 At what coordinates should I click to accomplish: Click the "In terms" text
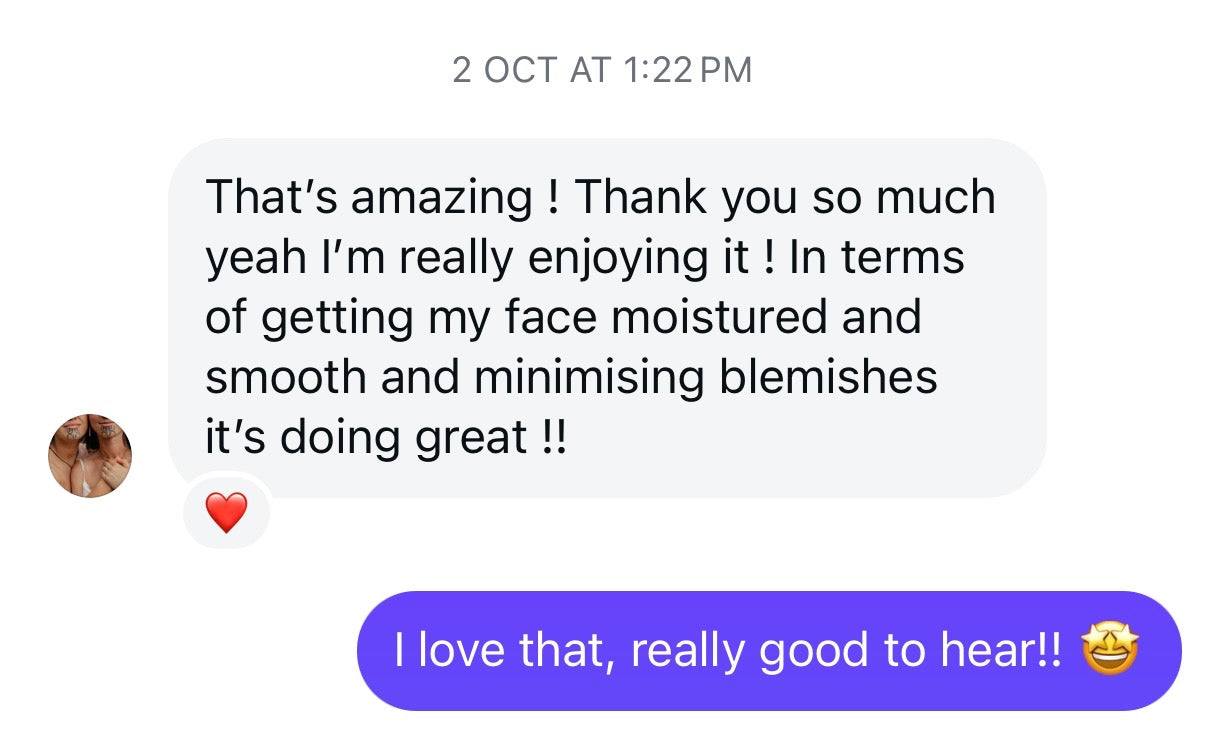pyautogui.click(x=876, y=258)
